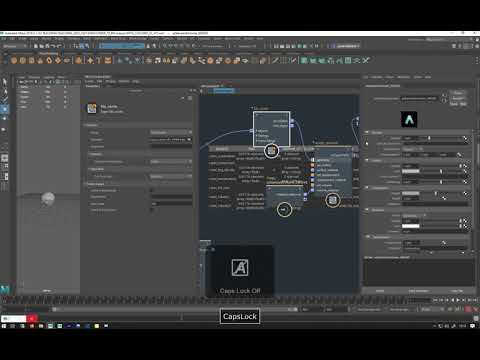Create a polygon torus from the shelf
This screenshot has width=480, height=360.
coord(49,60)
